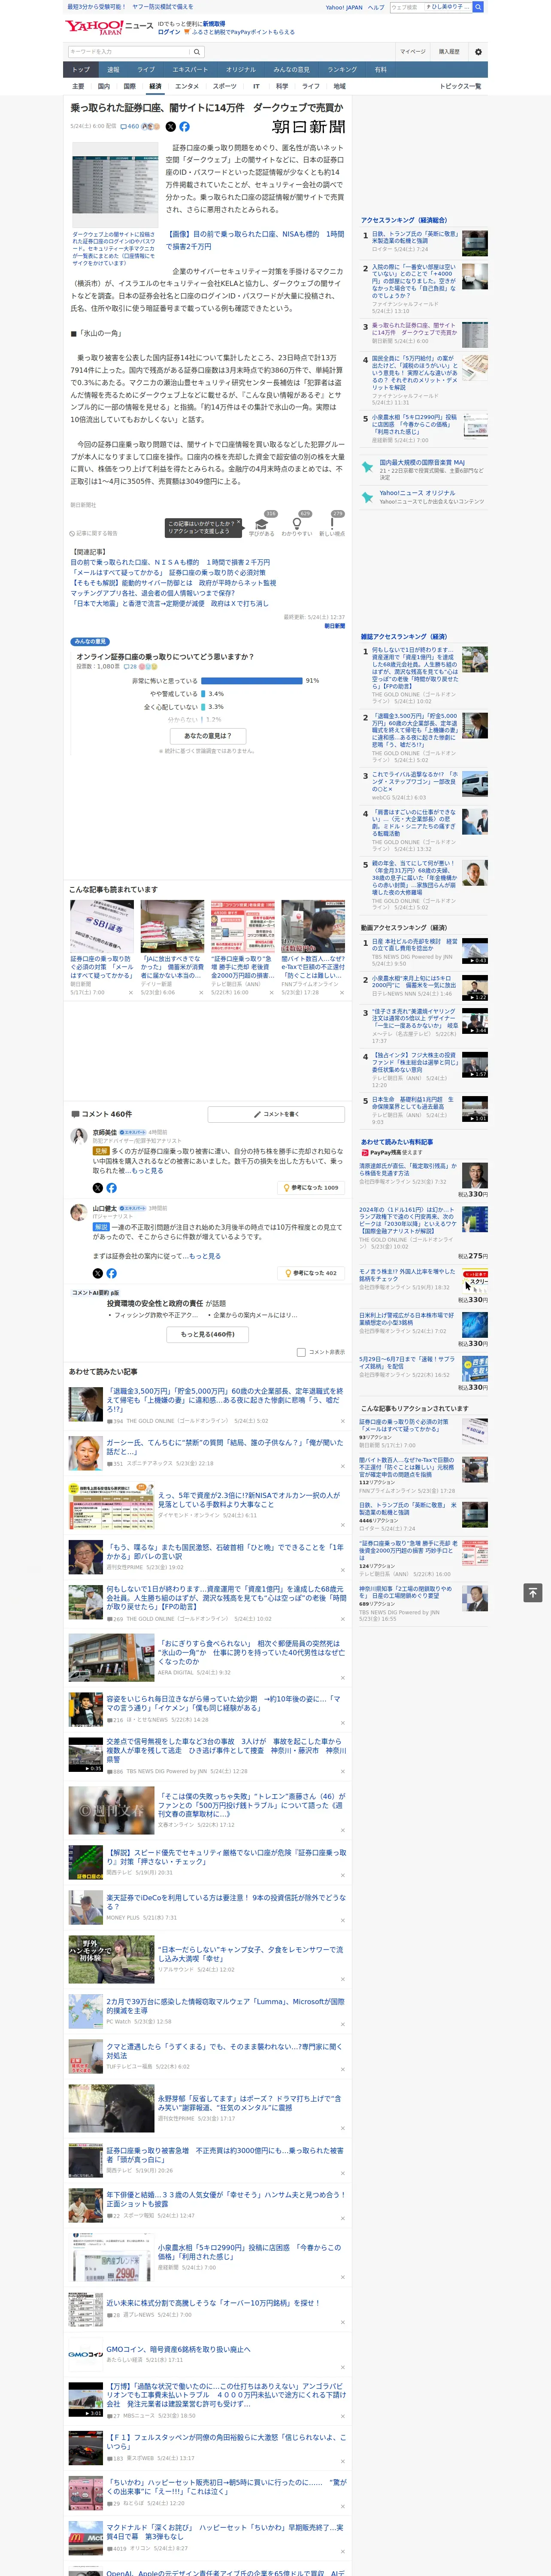Image resolution: width=551 pixels, height=2576 pixels.
Task: Click みんなの意見 blue label above poll
Action: coord(90,642)
